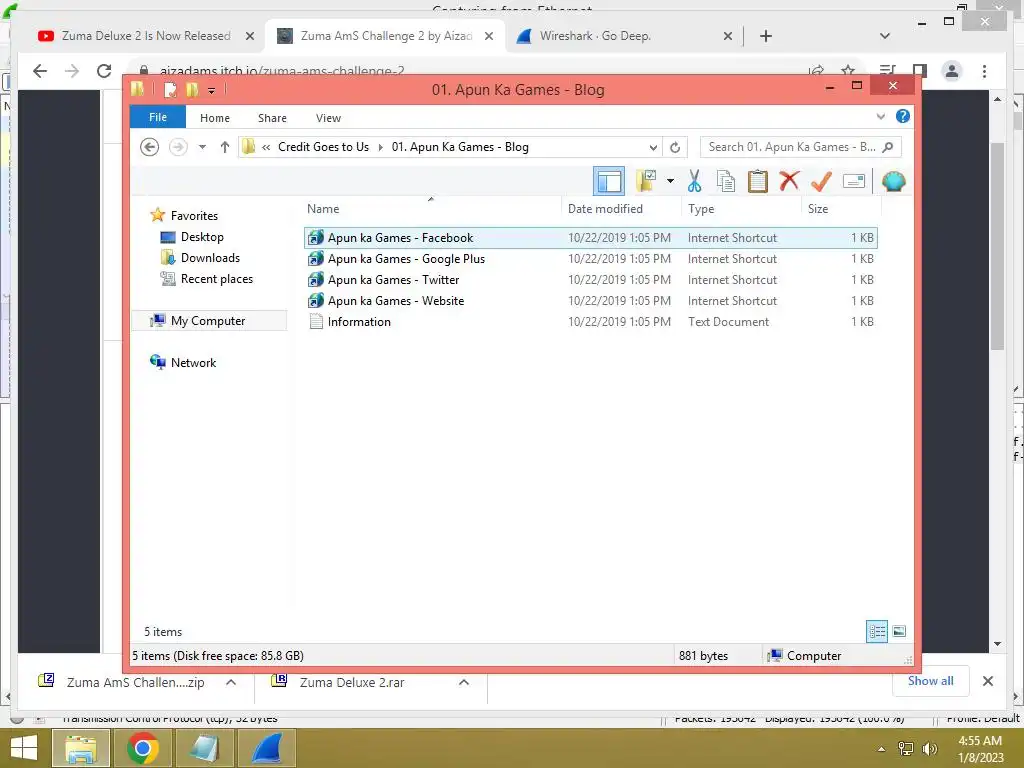Open the View ribbon tab

pos(328,118)
